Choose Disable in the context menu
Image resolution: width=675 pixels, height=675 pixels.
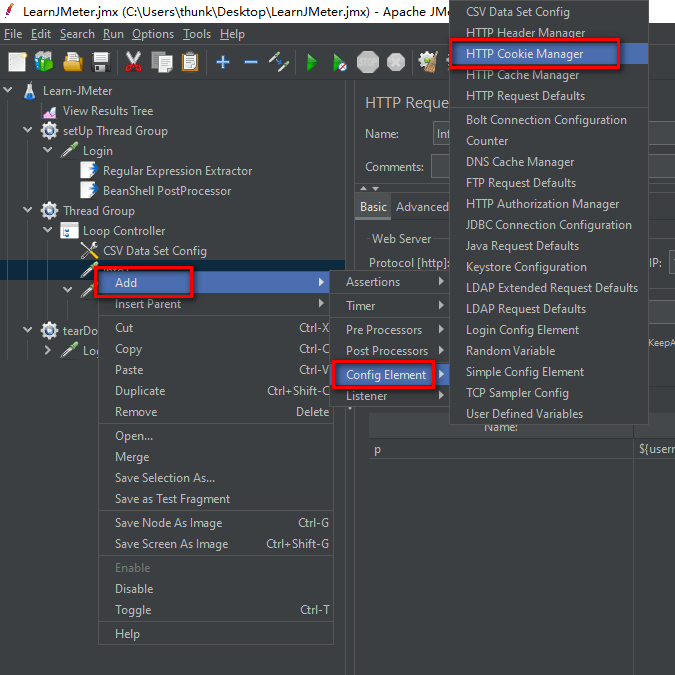(214, 589)
